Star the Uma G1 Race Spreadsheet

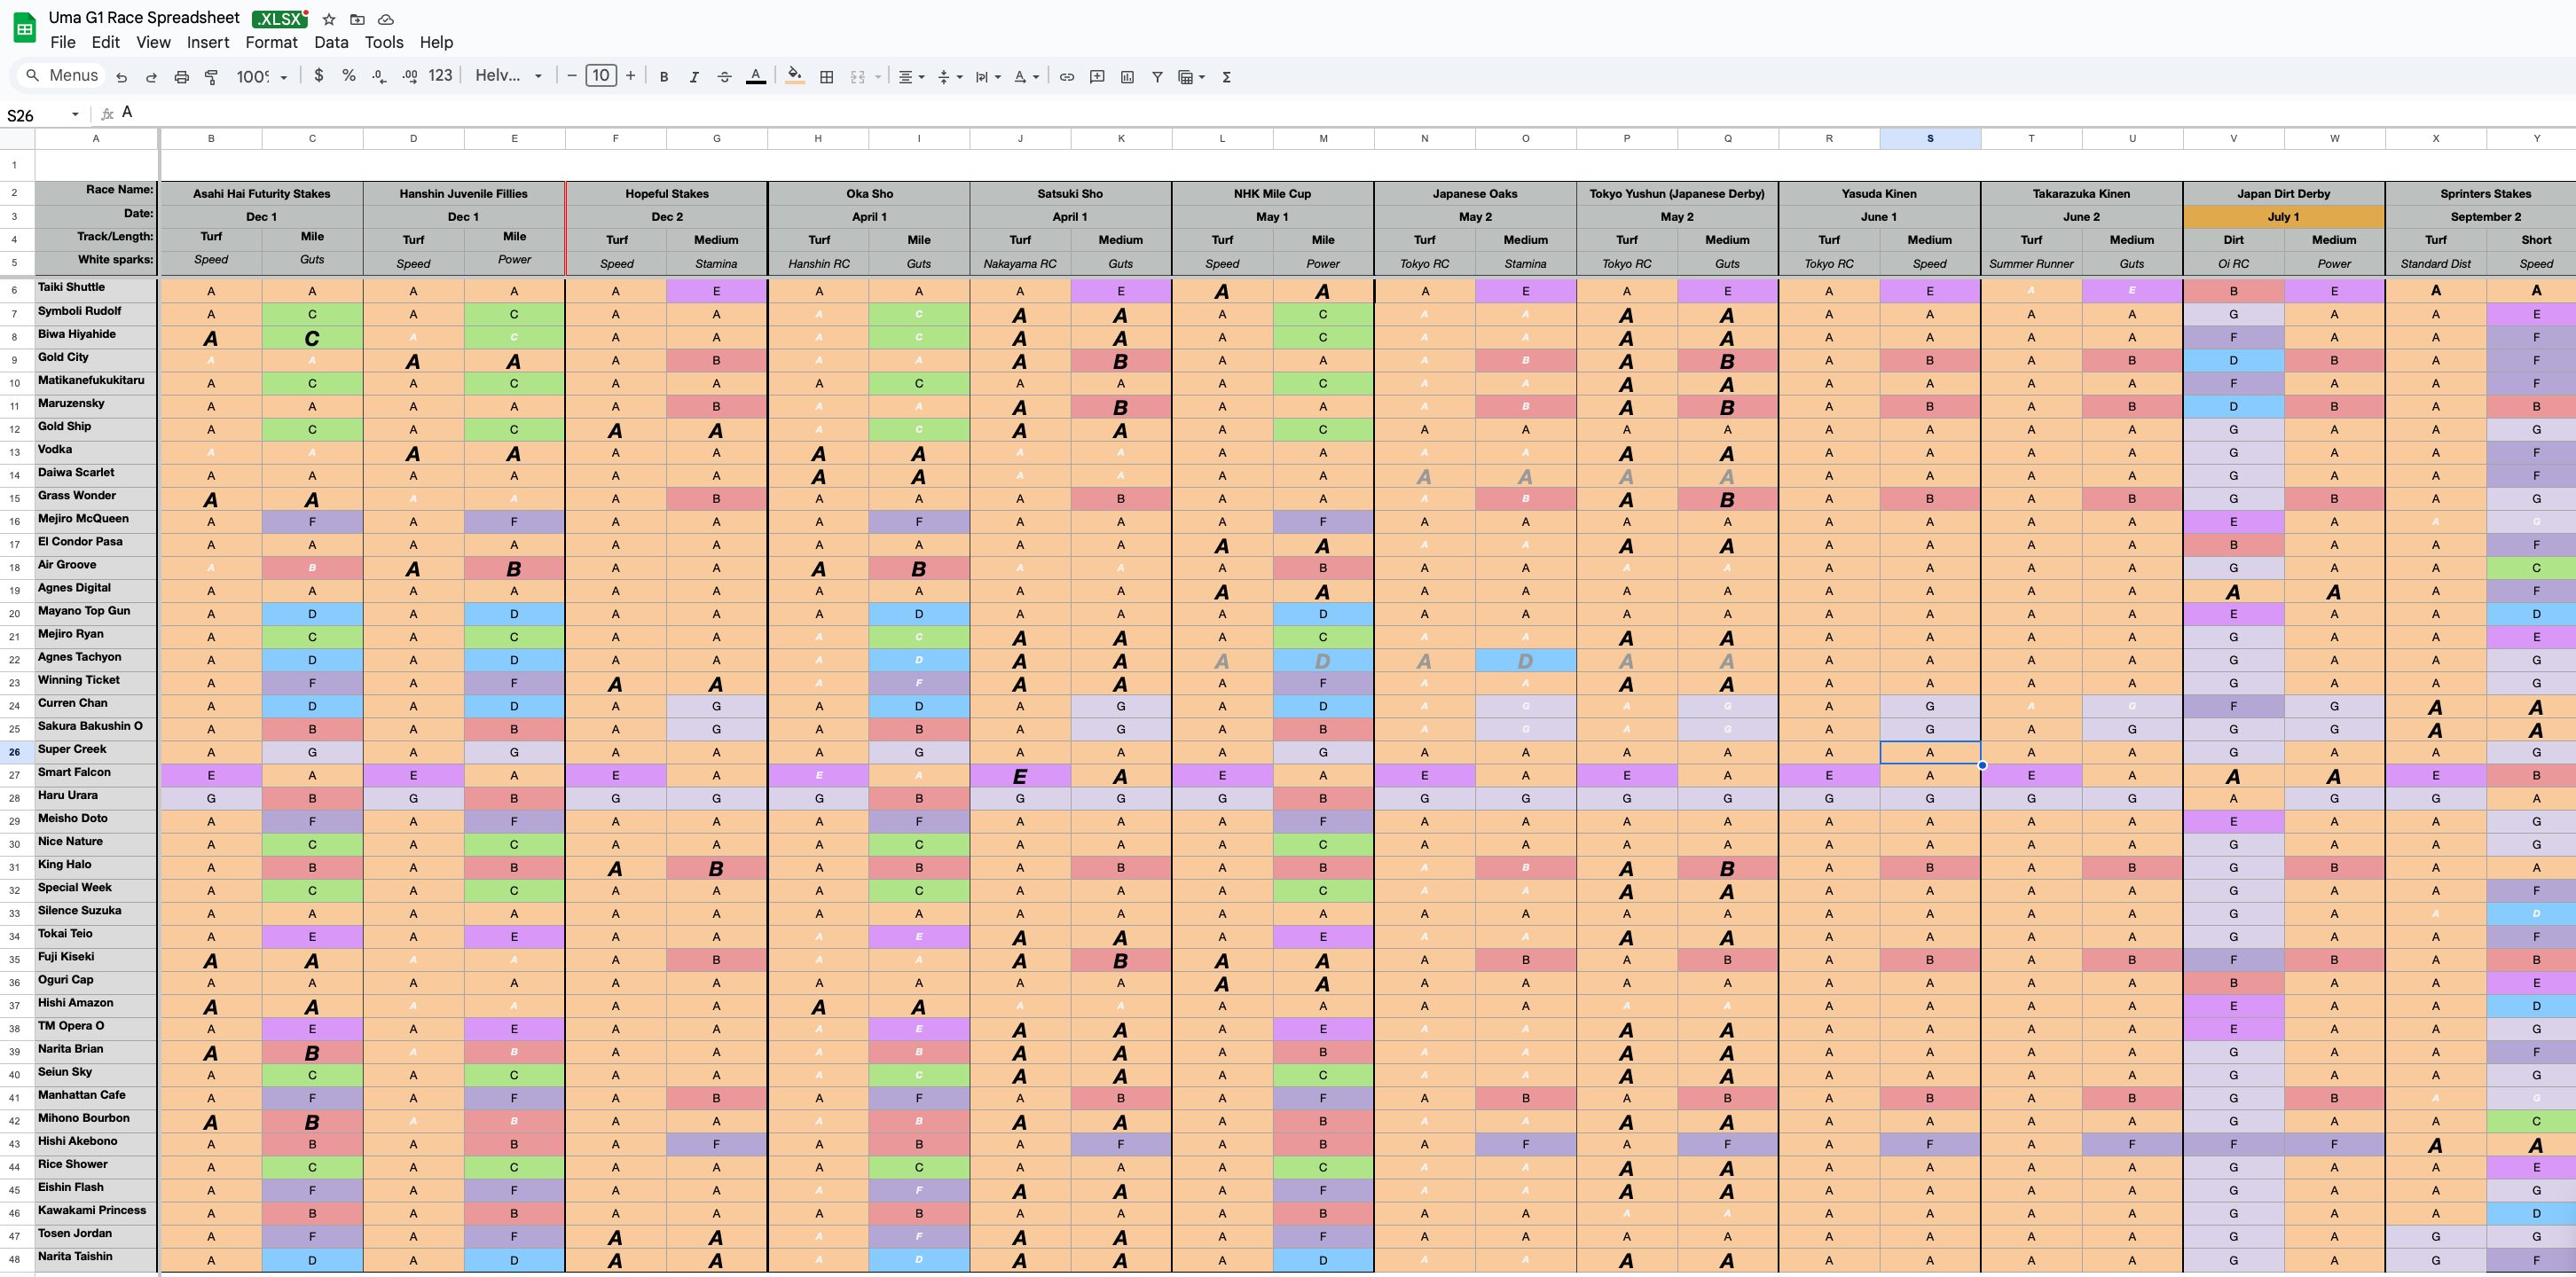pyautogui.click(x=329, y=19)
